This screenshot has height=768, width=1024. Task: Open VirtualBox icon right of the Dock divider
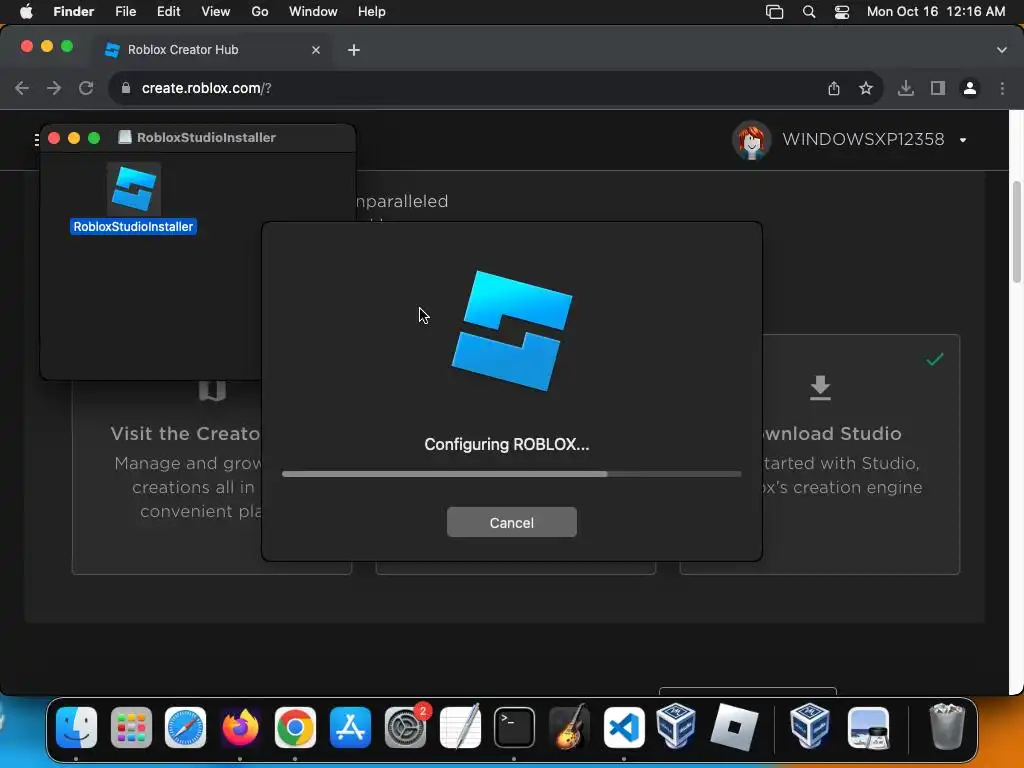click(810, 727)
